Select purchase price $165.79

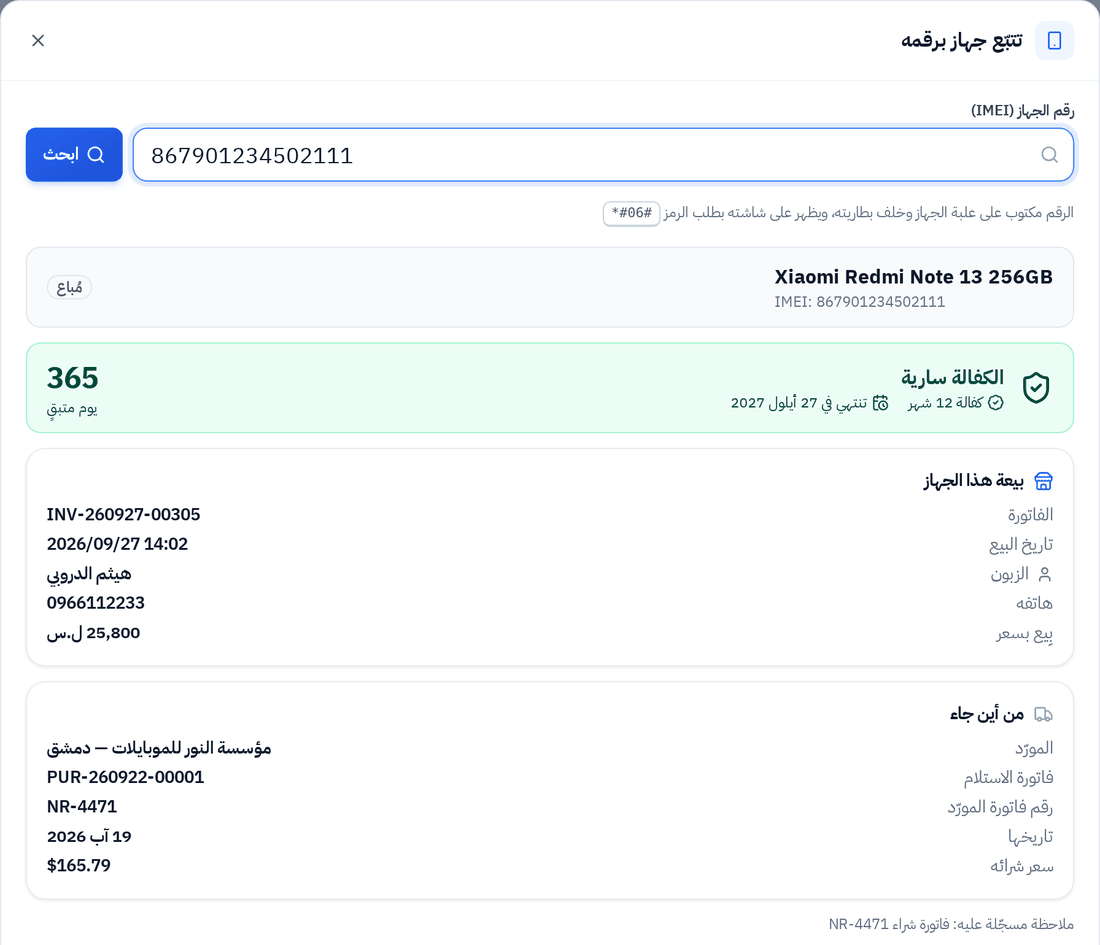coord(79,865)
